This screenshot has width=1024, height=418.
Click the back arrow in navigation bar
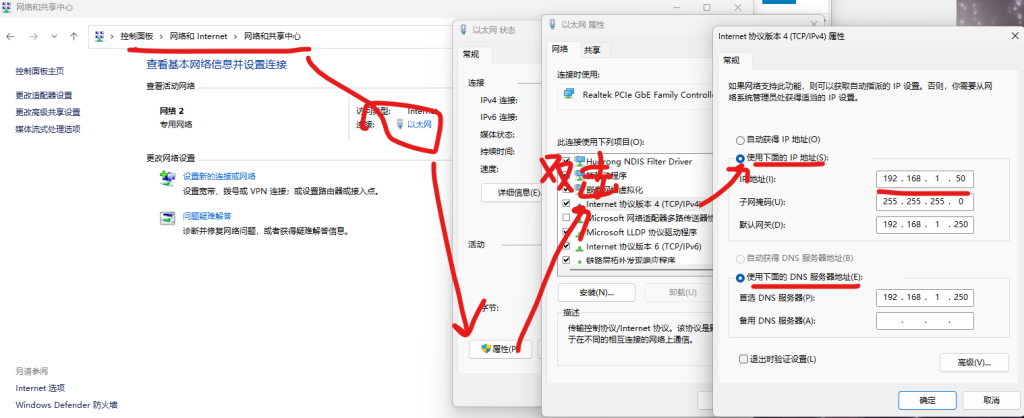(10, 37)
